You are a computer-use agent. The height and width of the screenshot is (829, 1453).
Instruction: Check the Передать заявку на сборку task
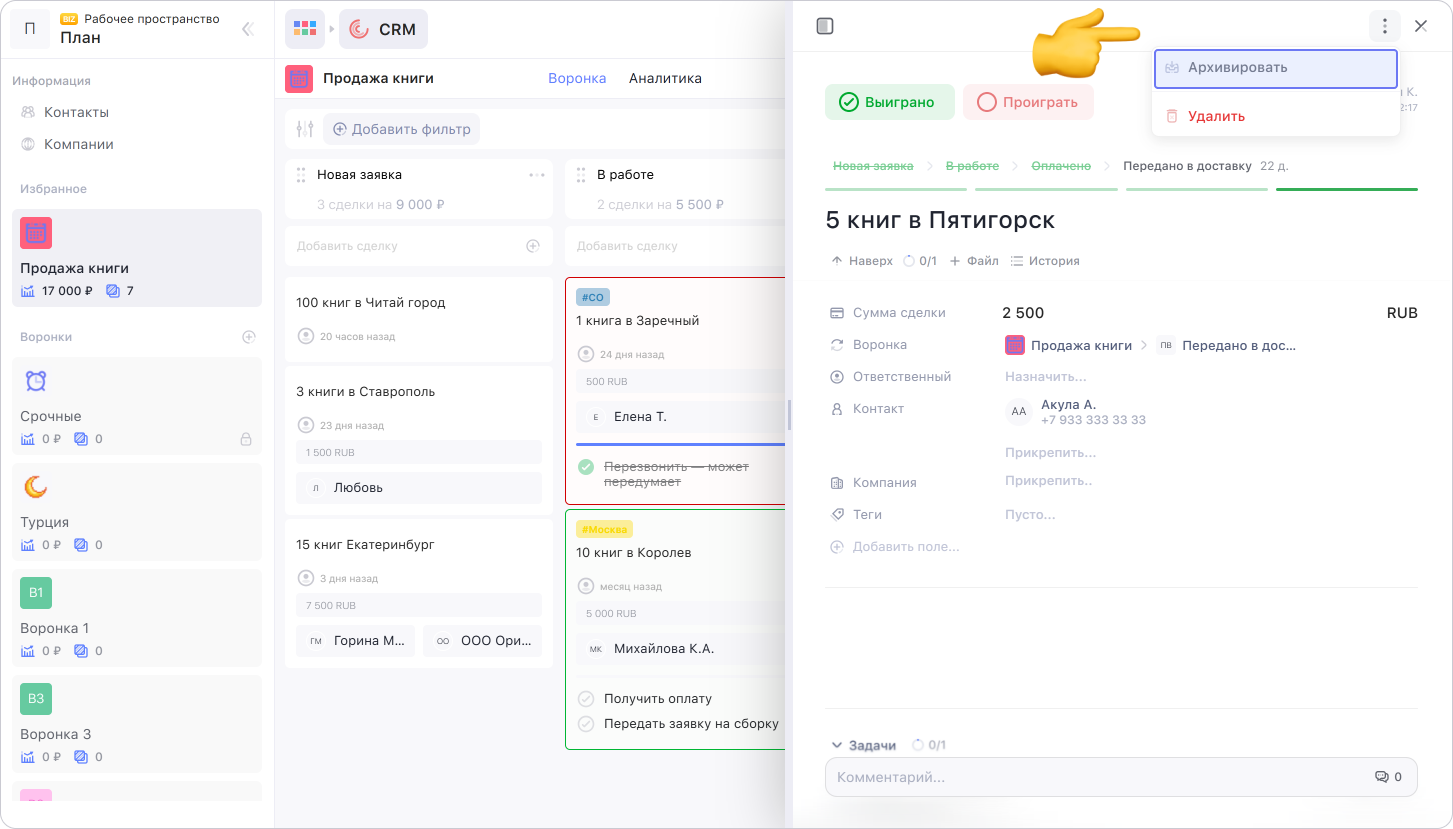pos(586,724)
